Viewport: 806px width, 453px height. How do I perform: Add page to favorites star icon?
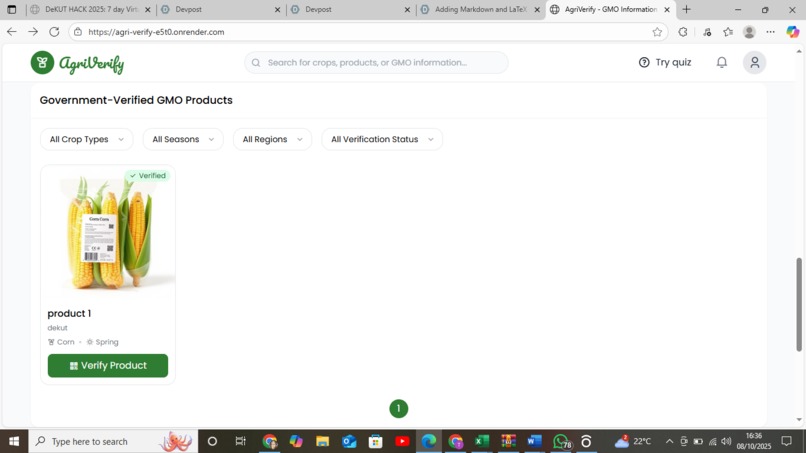[x=657, y=32]
